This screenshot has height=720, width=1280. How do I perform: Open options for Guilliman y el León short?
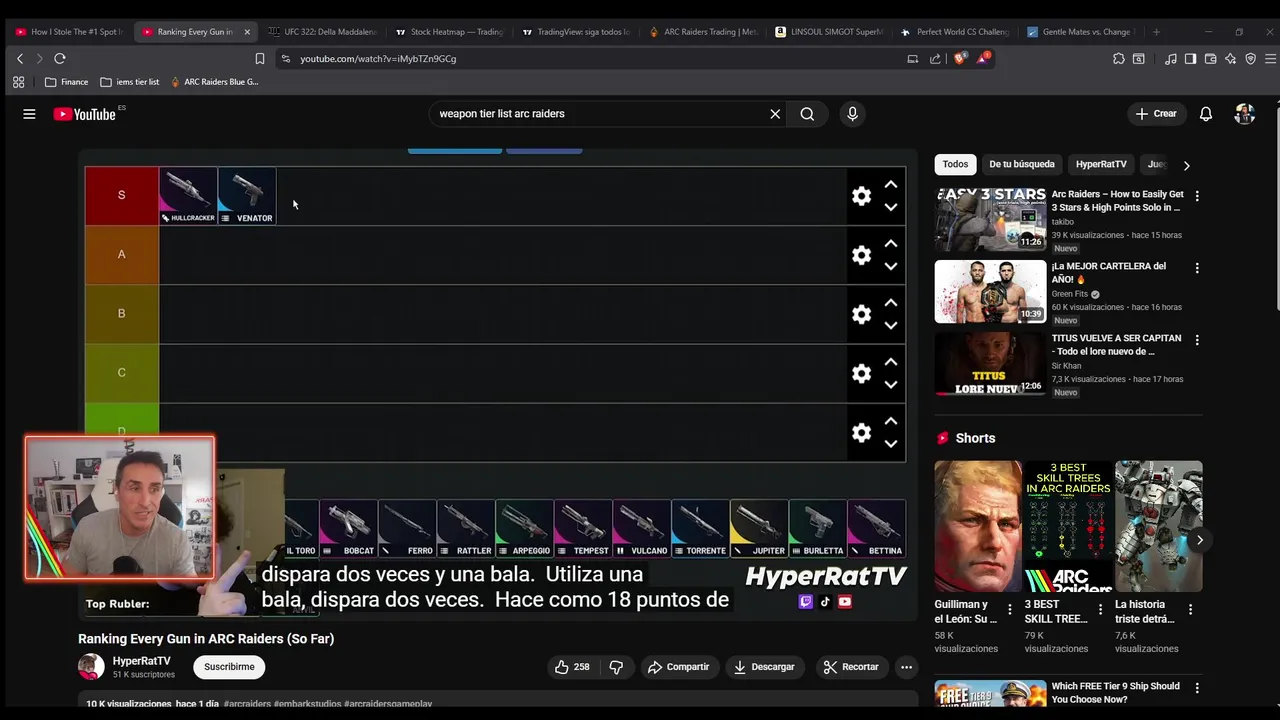pyautogui.click(x=1009, y=609)
